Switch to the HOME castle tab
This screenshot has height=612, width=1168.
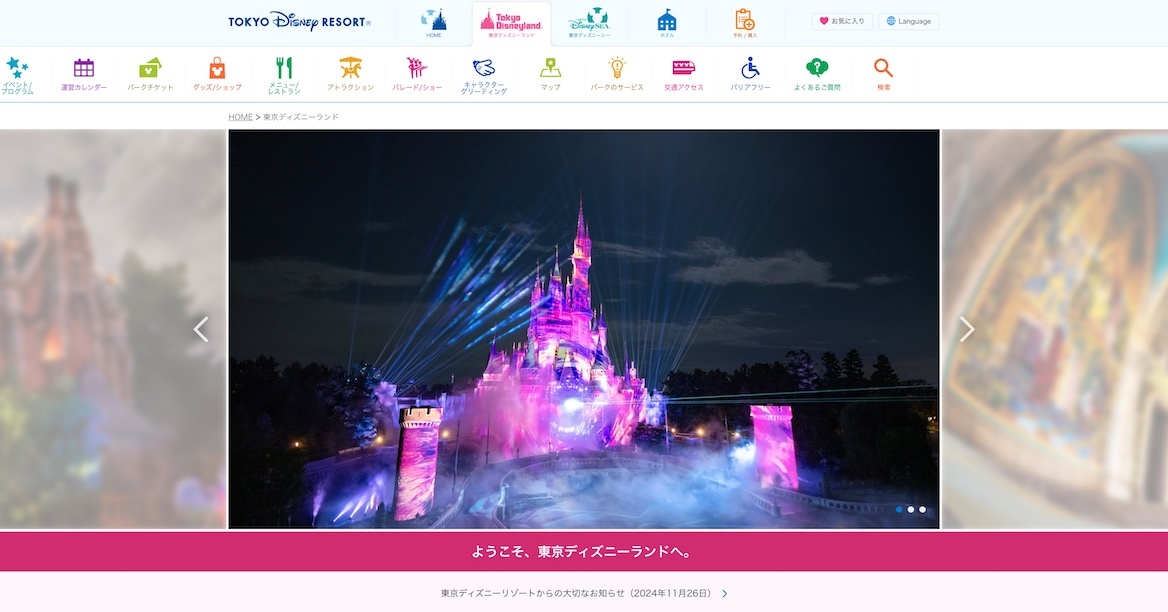[433, 23]
